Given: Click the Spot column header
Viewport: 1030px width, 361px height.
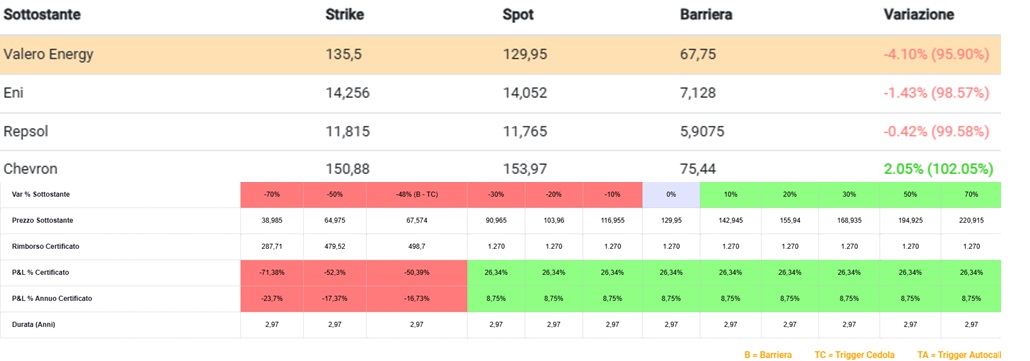Looking at the screenshot, I should pyautogui.click(x=518, y=15).
